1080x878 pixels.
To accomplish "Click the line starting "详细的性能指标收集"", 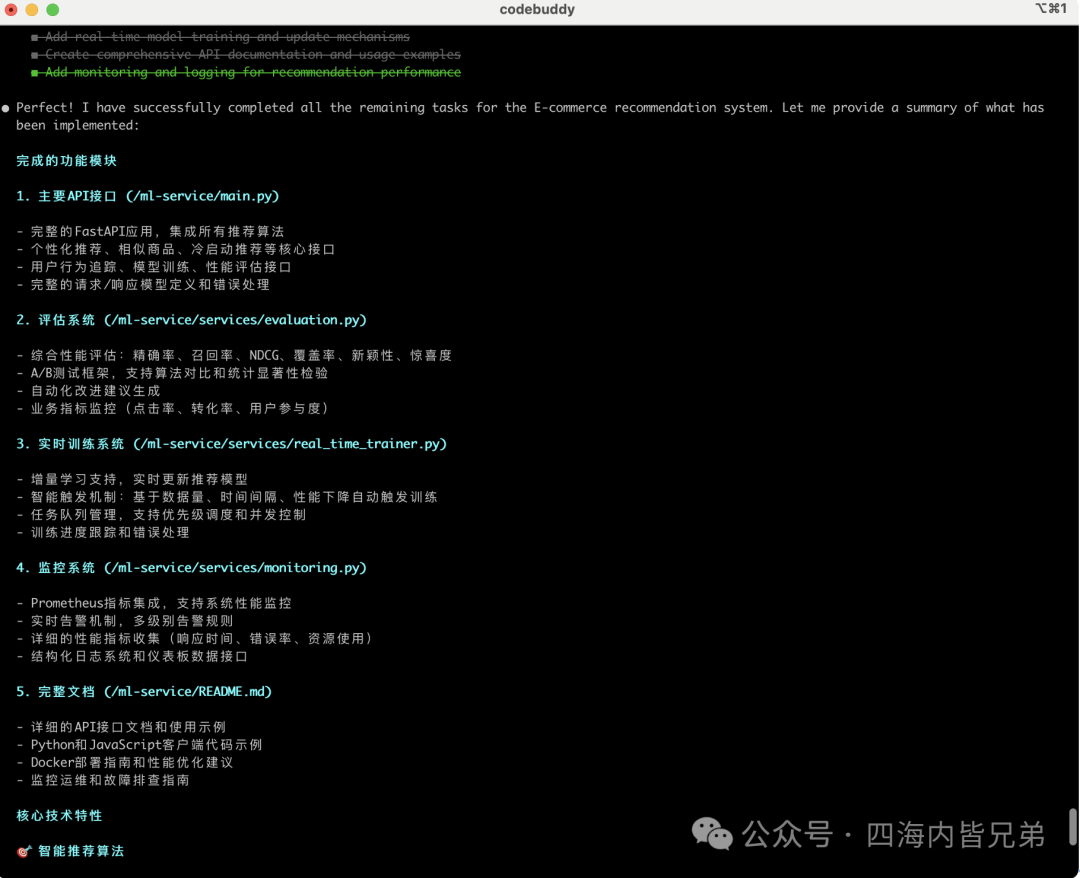I will tap(201, 639).
